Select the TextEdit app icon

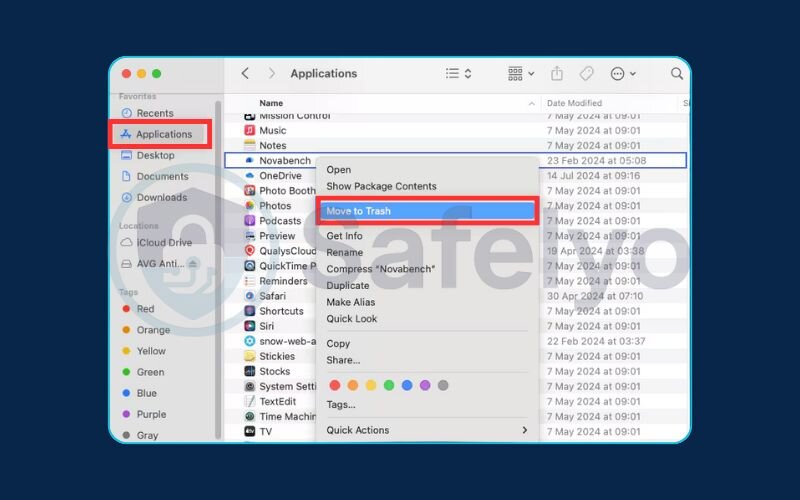[x=249, y=401]
